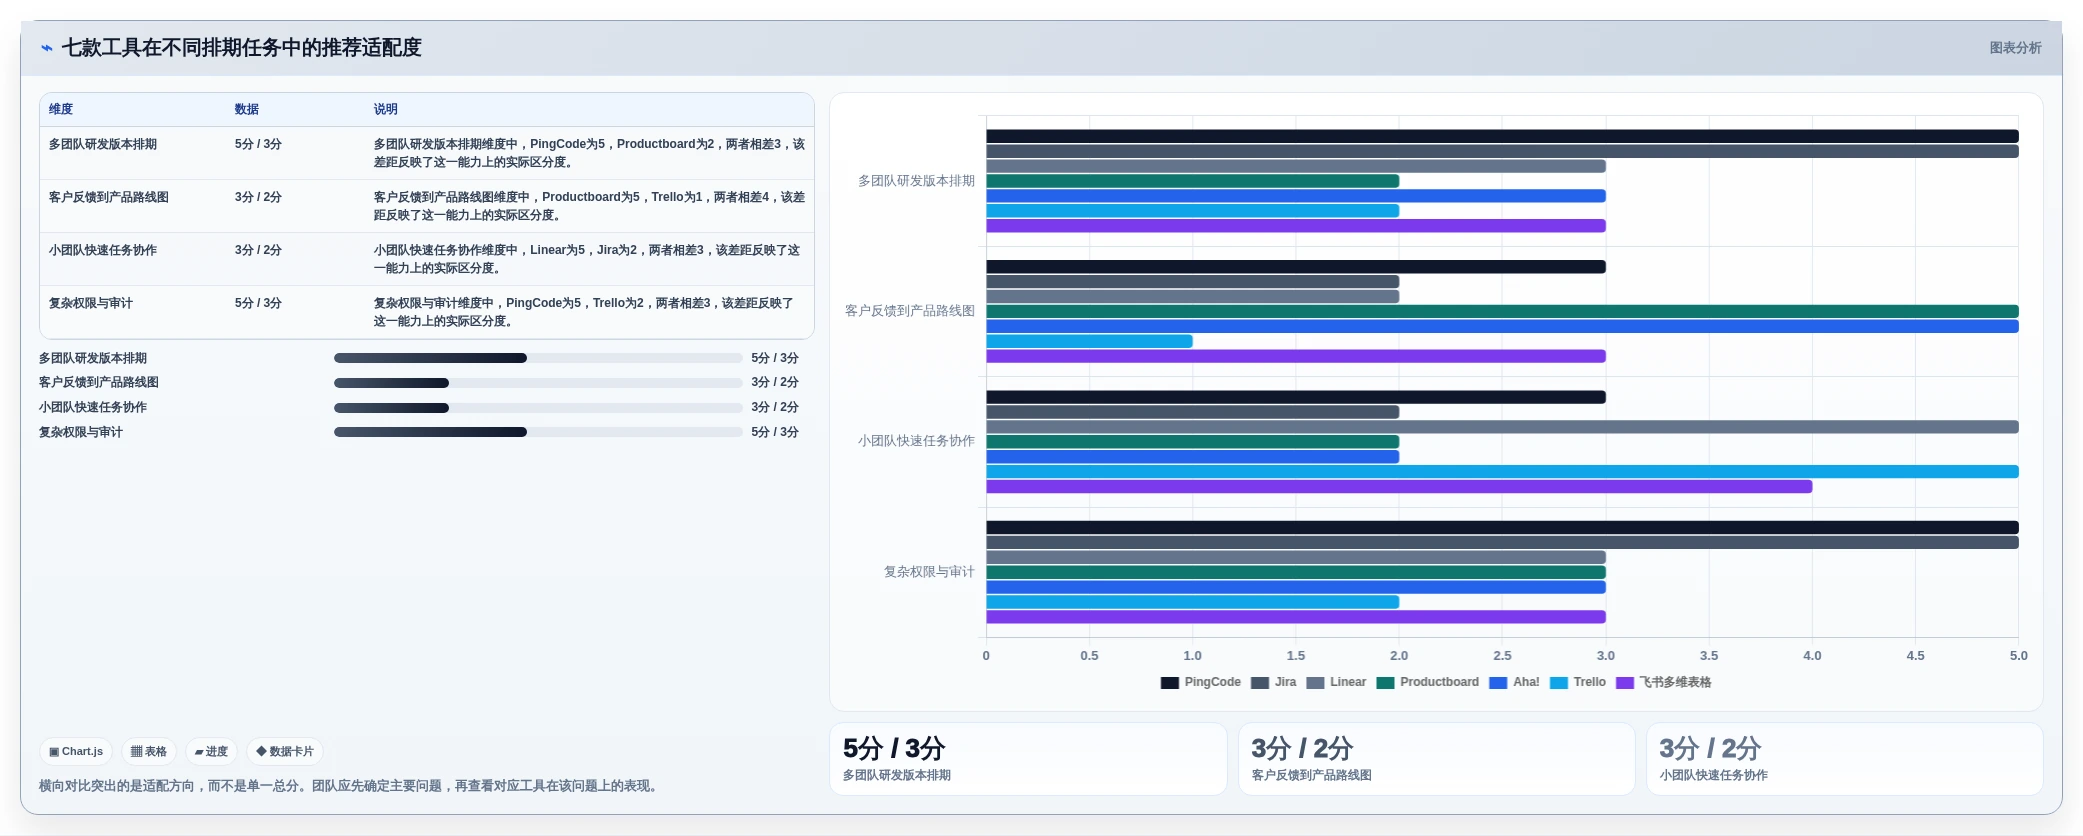Open the 3分 / 2分 小团队快速任务协作 data card

point(1845,760)
